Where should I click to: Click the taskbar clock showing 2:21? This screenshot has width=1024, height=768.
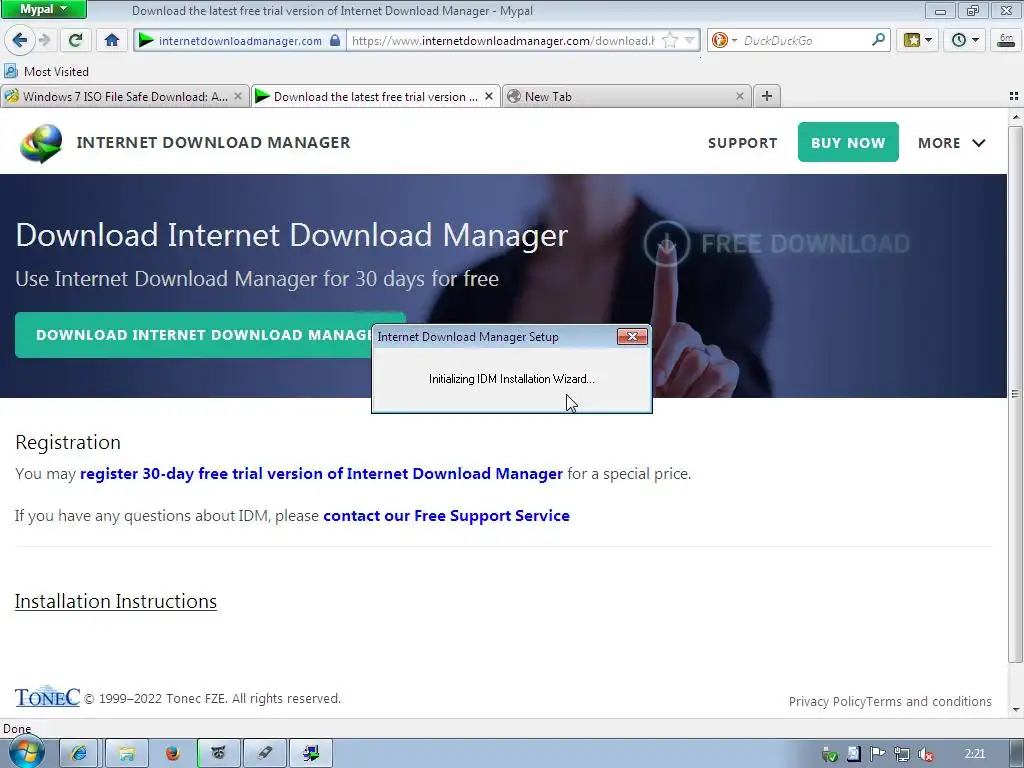(974, 754)
